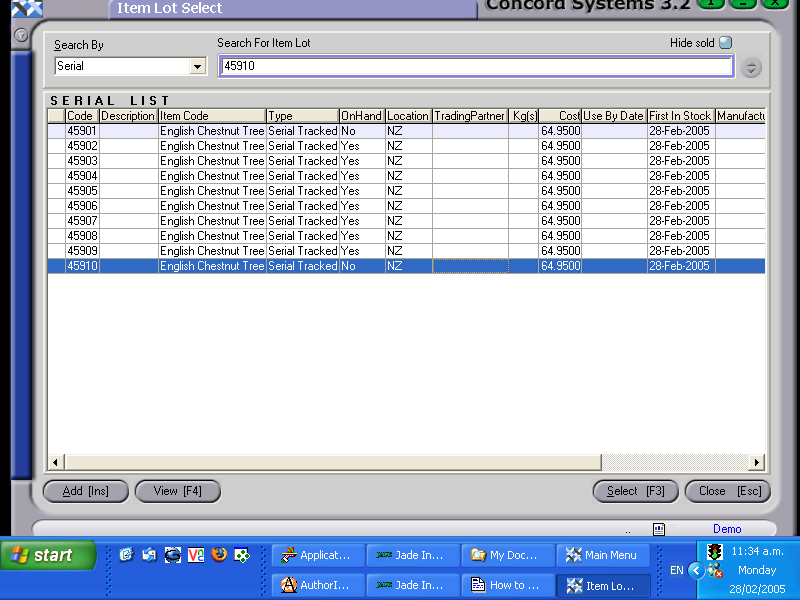Click the system tray icon beside the clock
The width and height of the screenshot is (800, 600).
click(714, 551)
